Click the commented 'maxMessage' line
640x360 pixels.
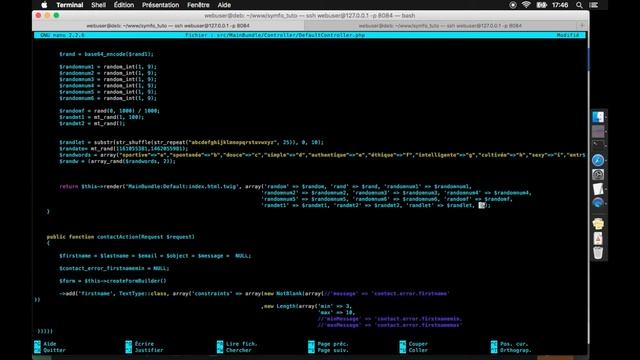pos(390,325)
